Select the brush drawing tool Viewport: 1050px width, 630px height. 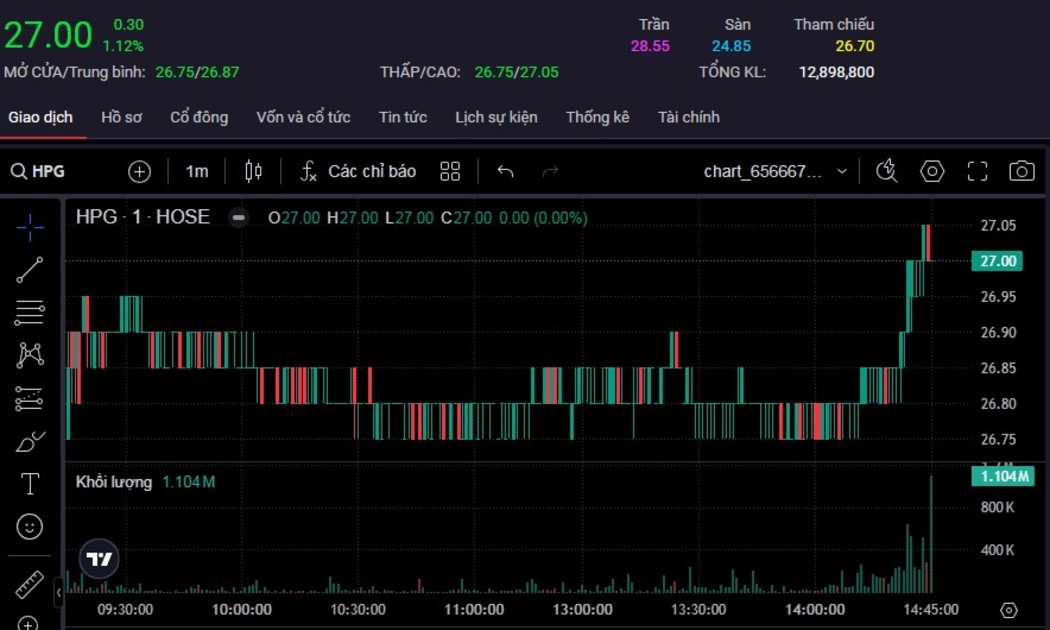(30, 441)
